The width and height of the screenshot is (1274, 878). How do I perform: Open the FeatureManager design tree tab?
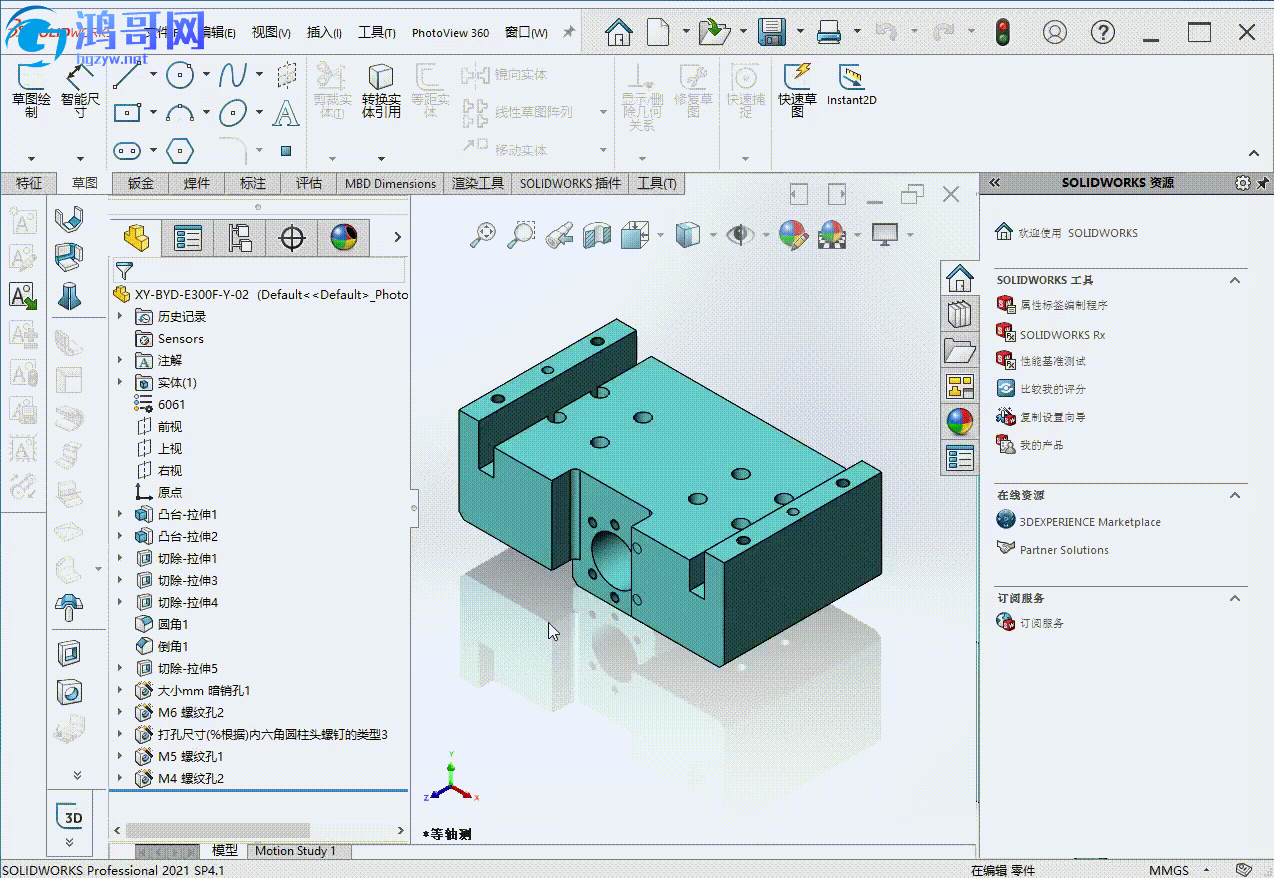click(136, 237)
